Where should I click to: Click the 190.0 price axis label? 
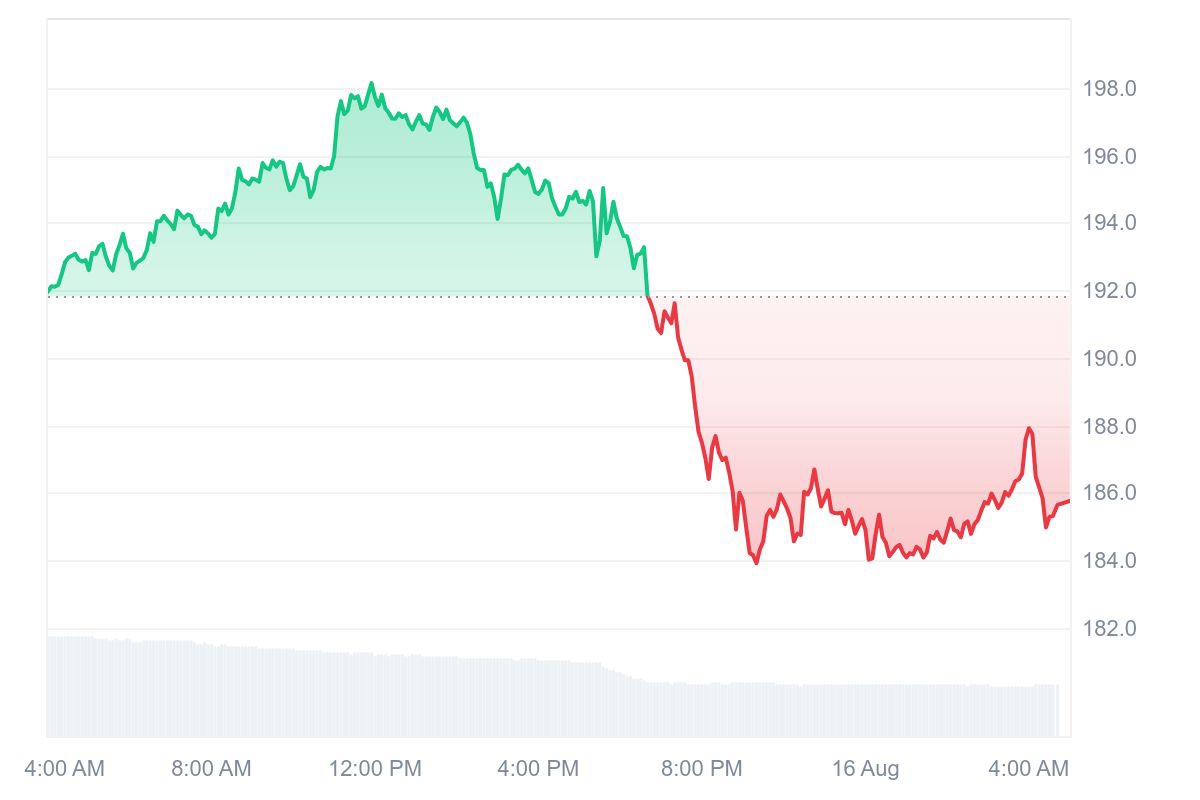1109,358
